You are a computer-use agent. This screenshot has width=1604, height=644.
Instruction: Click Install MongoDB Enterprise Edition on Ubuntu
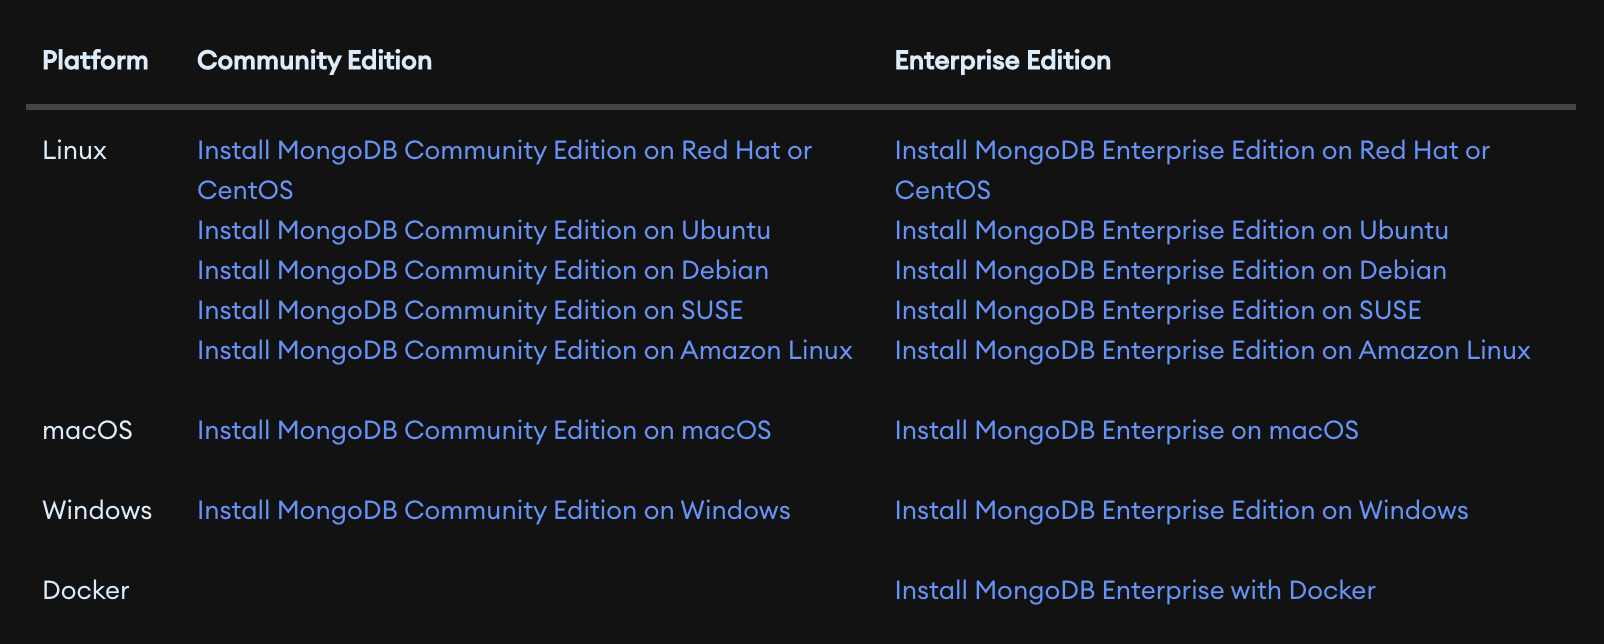click(x=1171, y=231)
